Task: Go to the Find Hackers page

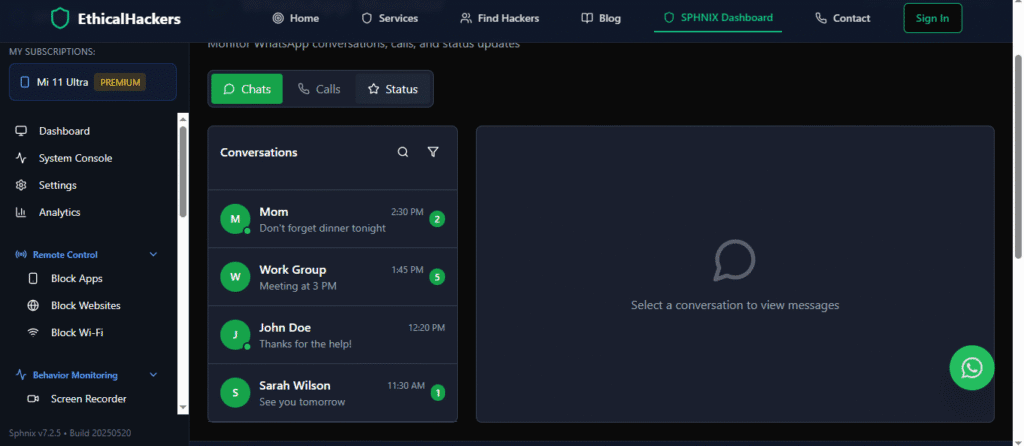Action: point(499,18)
